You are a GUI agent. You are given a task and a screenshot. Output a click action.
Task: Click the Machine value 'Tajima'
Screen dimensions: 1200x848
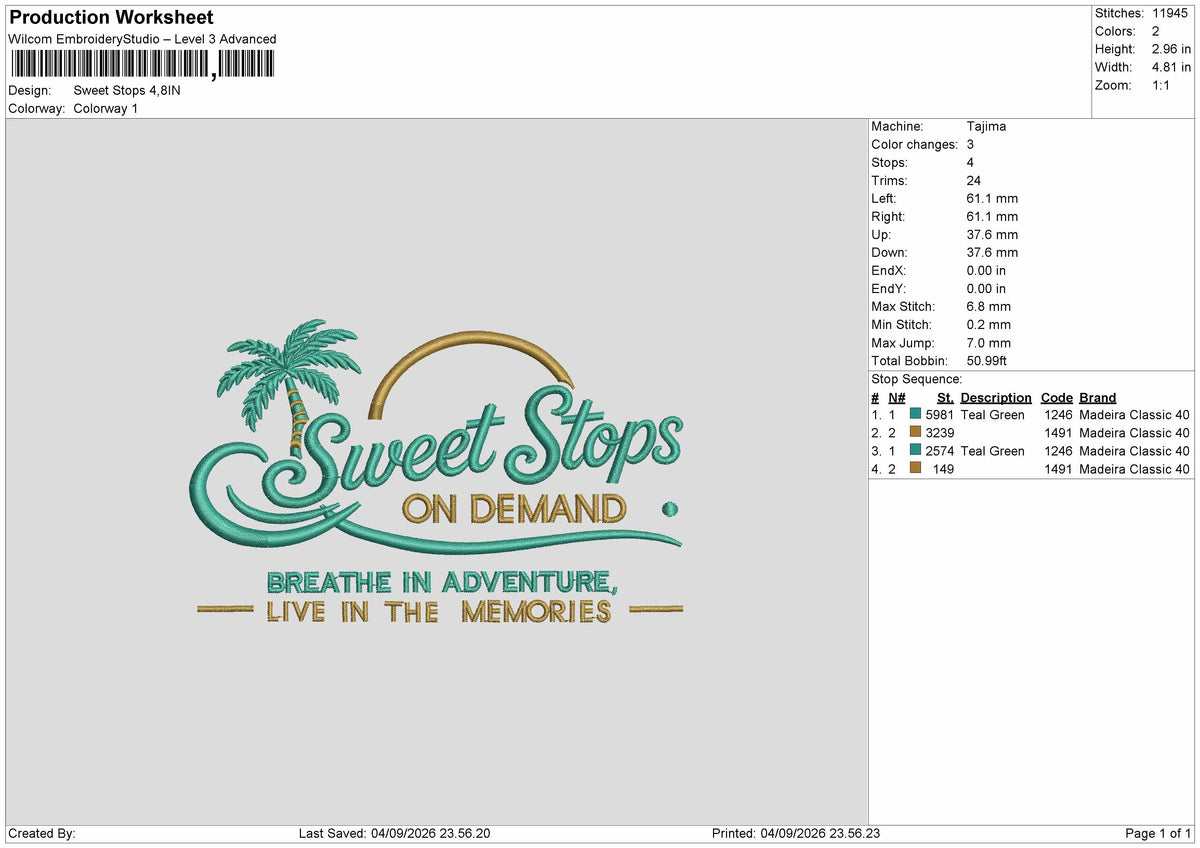(987, 126)
